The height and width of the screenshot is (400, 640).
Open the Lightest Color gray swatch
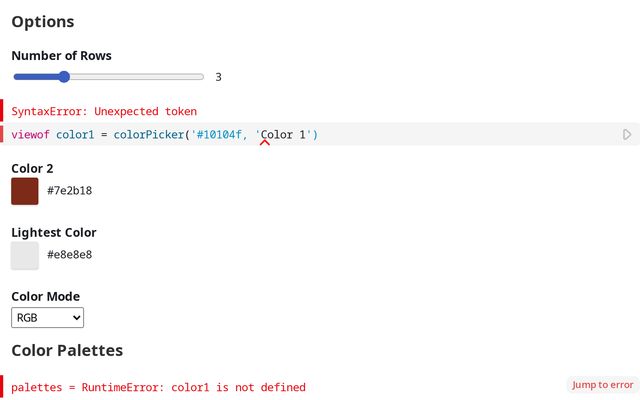click(24, 256)
